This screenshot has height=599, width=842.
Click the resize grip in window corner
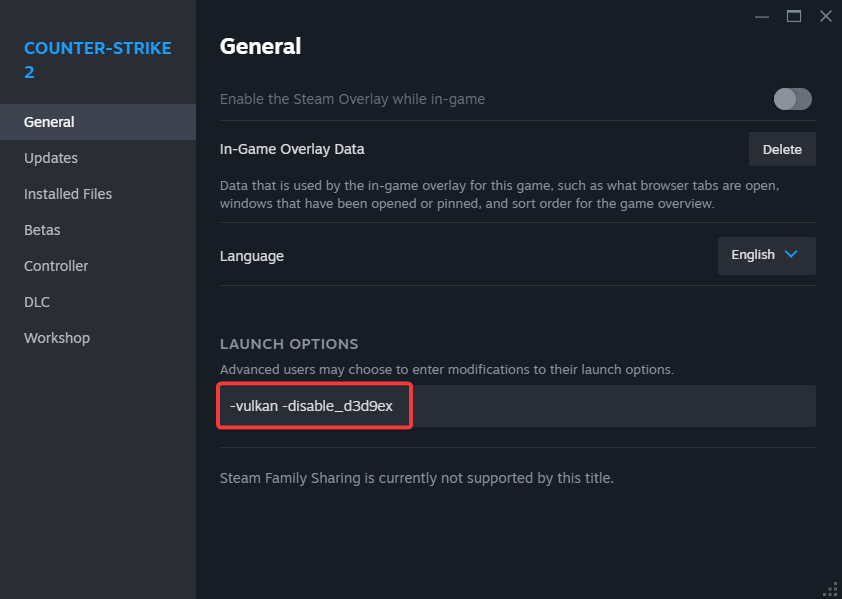[831, 589]
